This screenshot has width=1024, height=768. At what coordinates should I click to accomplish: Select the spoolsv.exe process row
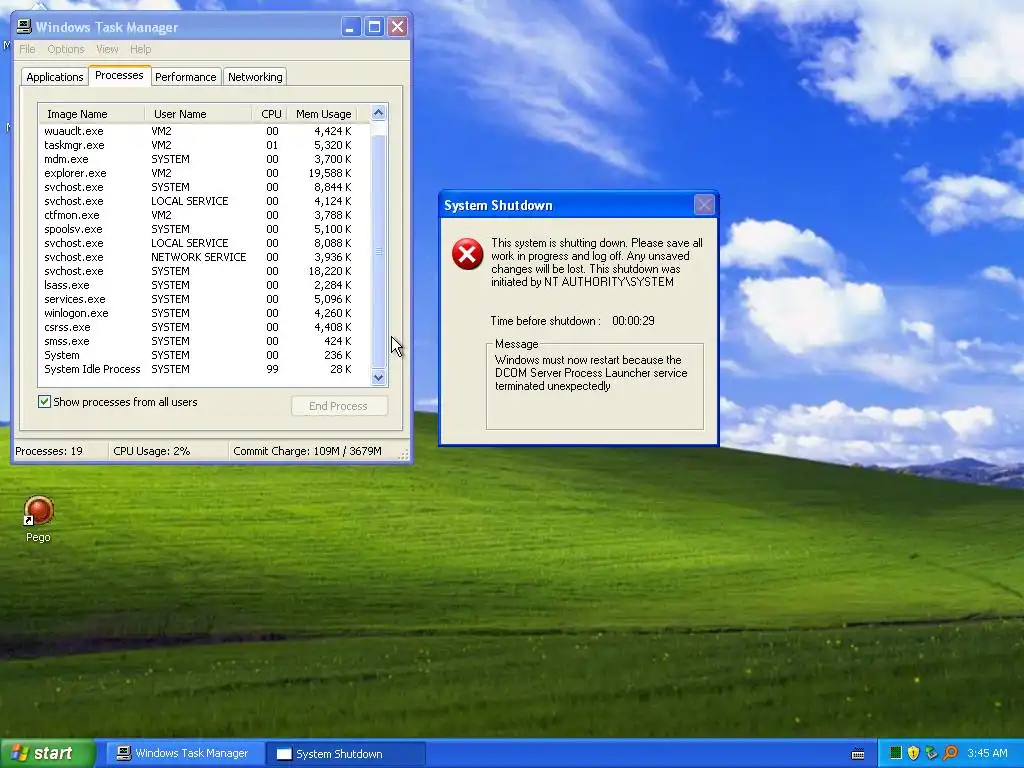coord(204,229)
